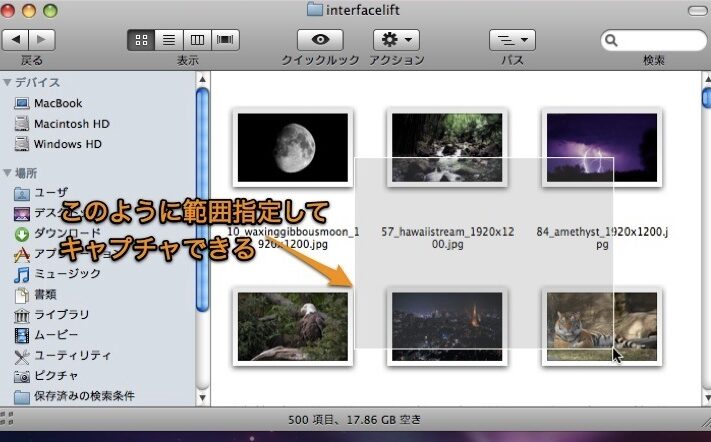Open ユーティリティ in the sidebar

[73, 355]
